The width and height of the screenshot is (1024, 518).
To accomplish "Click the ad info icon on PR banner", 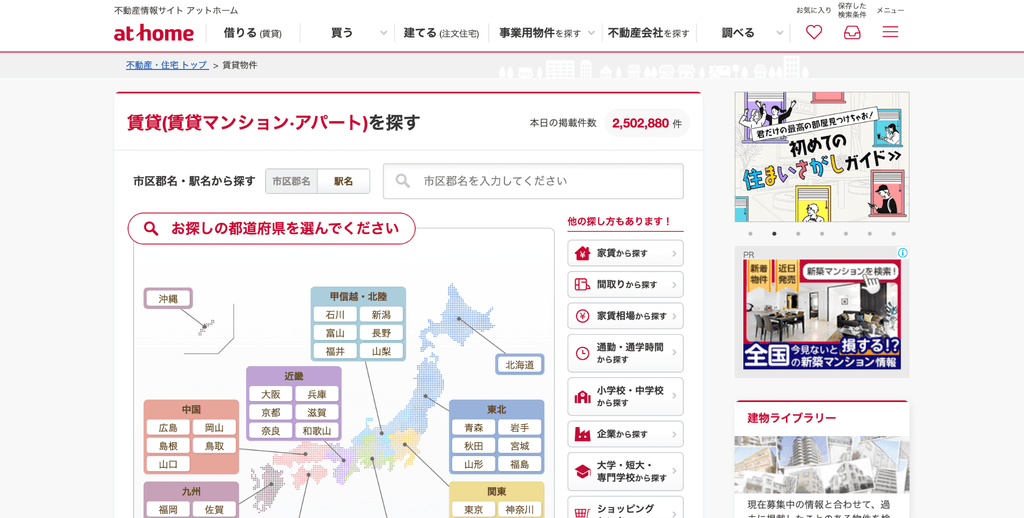I will [903, 253].
